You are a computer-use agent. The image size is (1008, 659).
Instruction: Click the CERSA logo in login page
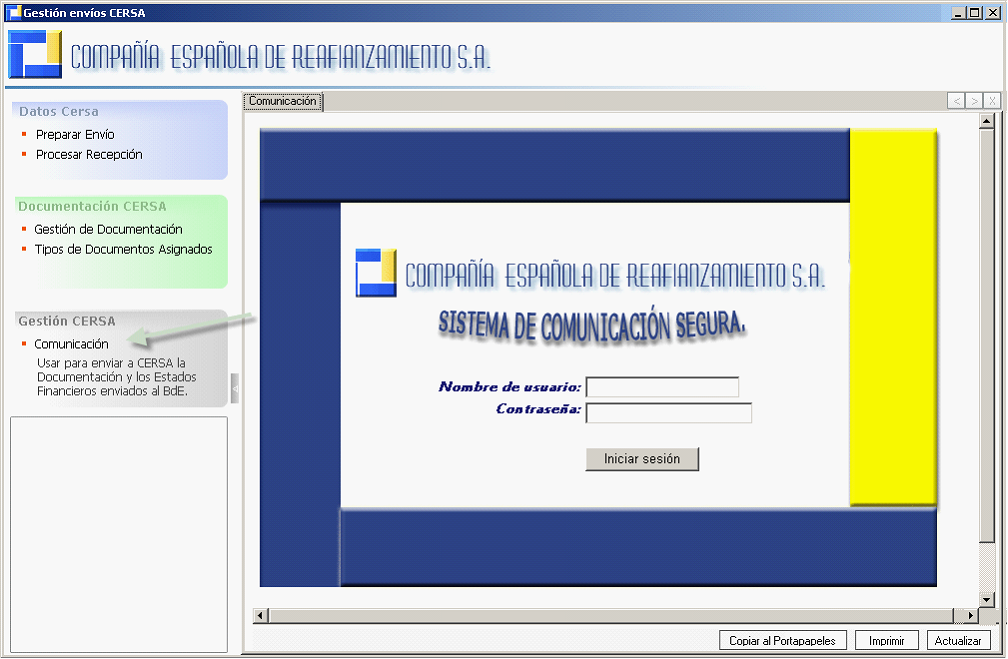pyautogui.click(x=376, y=273)
